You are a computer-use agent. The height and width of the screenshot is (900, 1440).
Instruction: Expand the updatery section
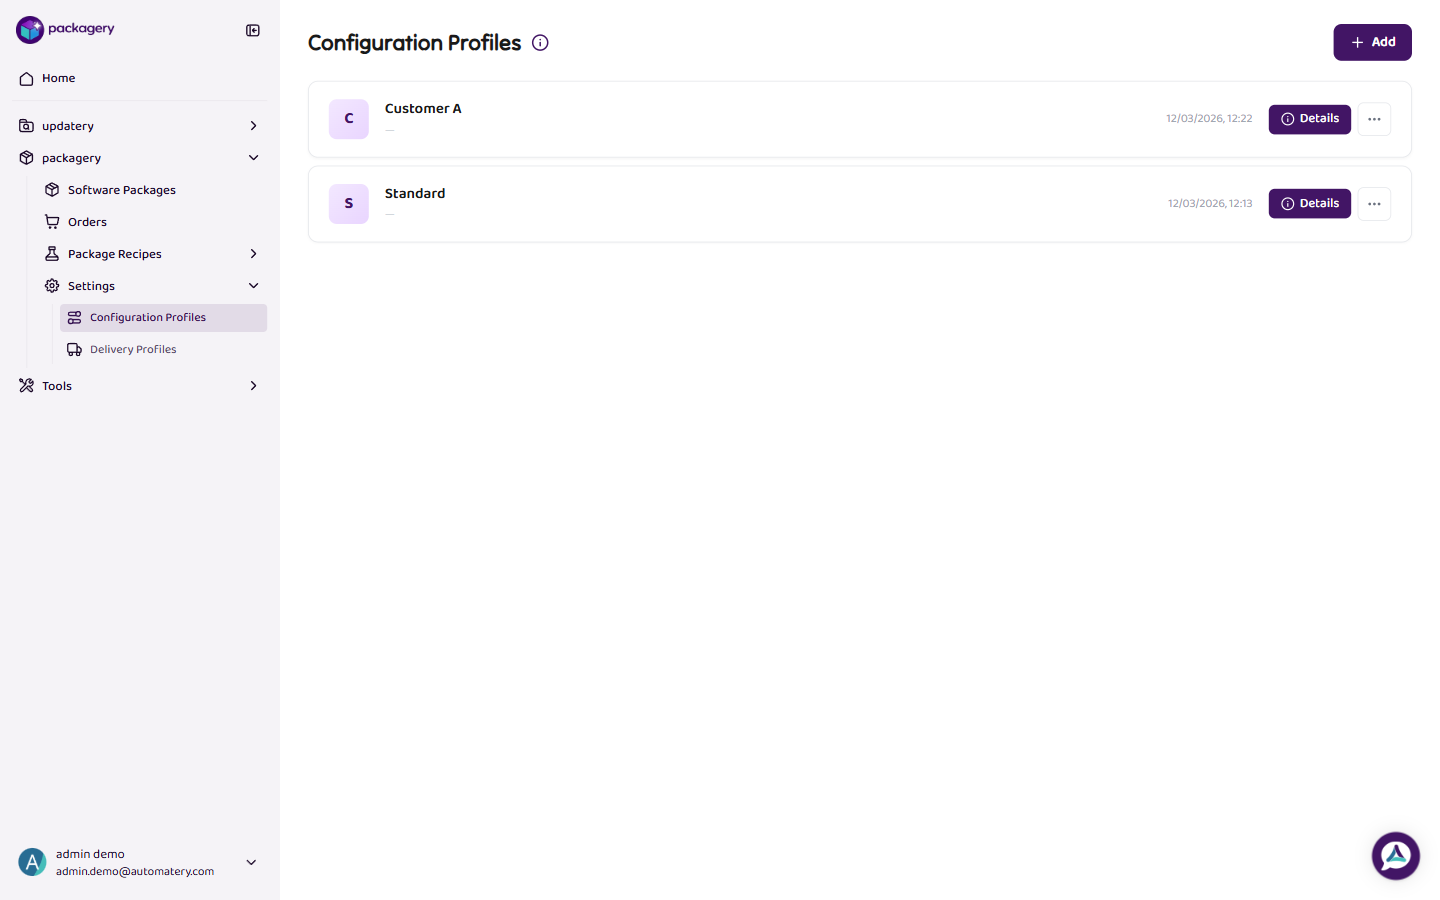253,125
